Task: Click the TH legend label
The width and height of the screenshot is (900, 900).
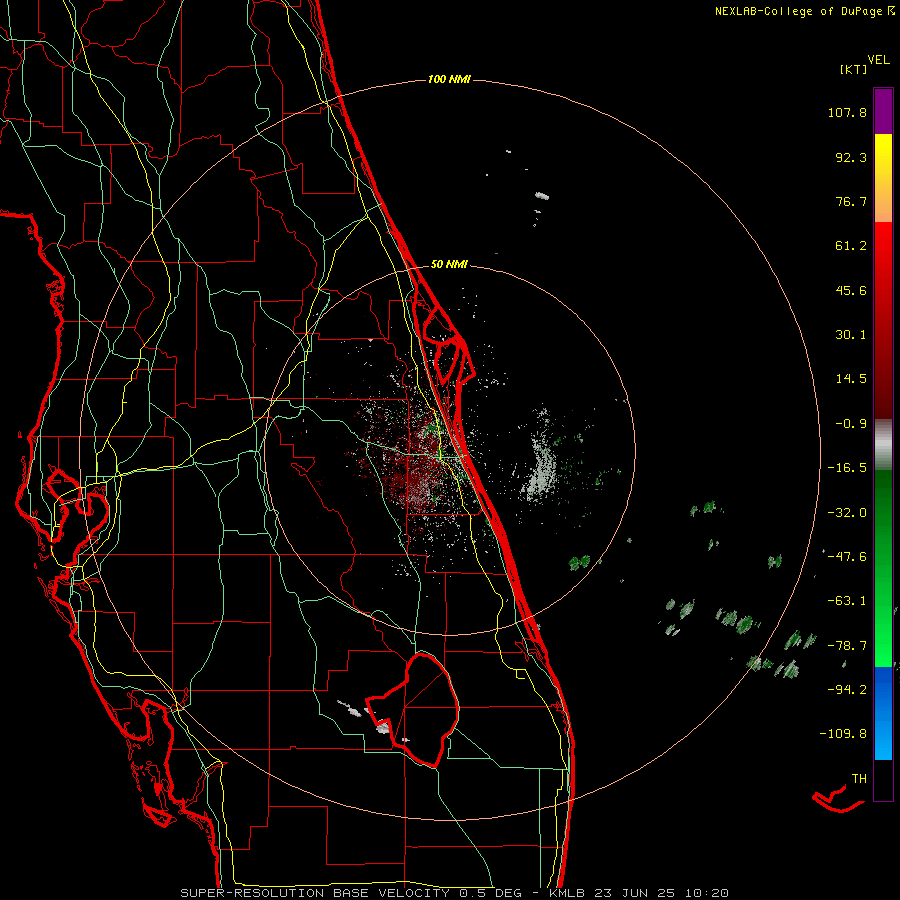Action: (859, 778)
